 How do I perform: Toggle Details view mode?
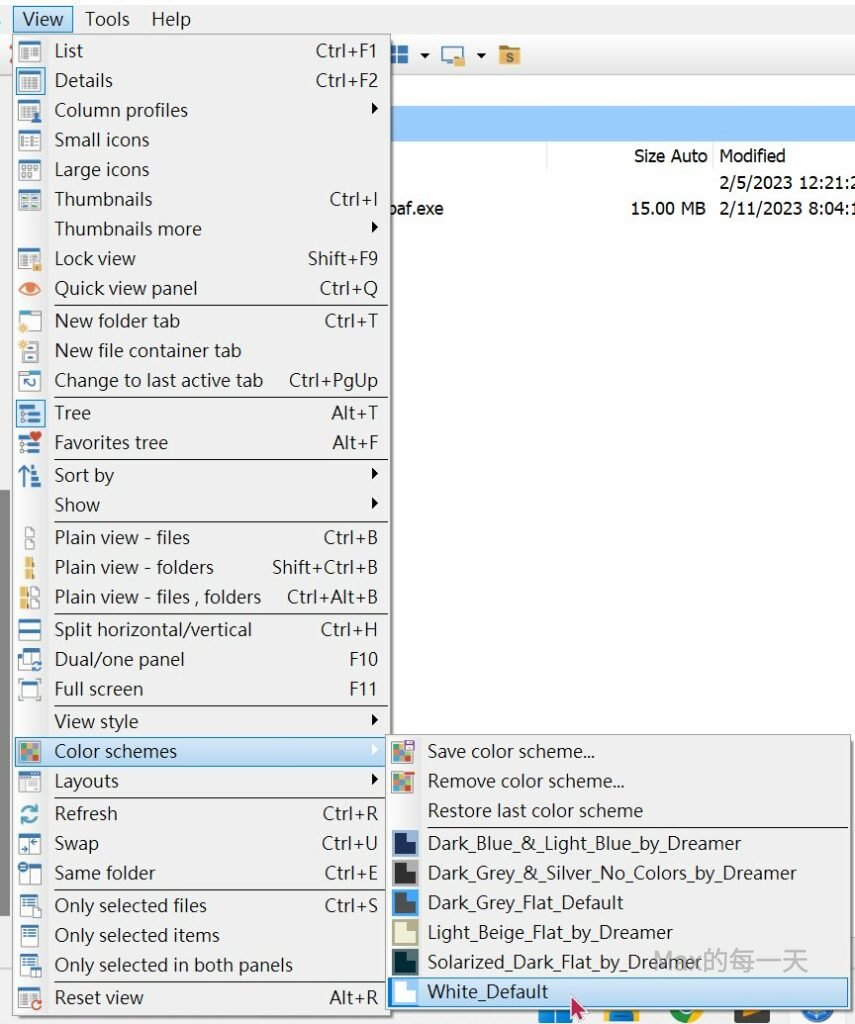click(83, 81)
